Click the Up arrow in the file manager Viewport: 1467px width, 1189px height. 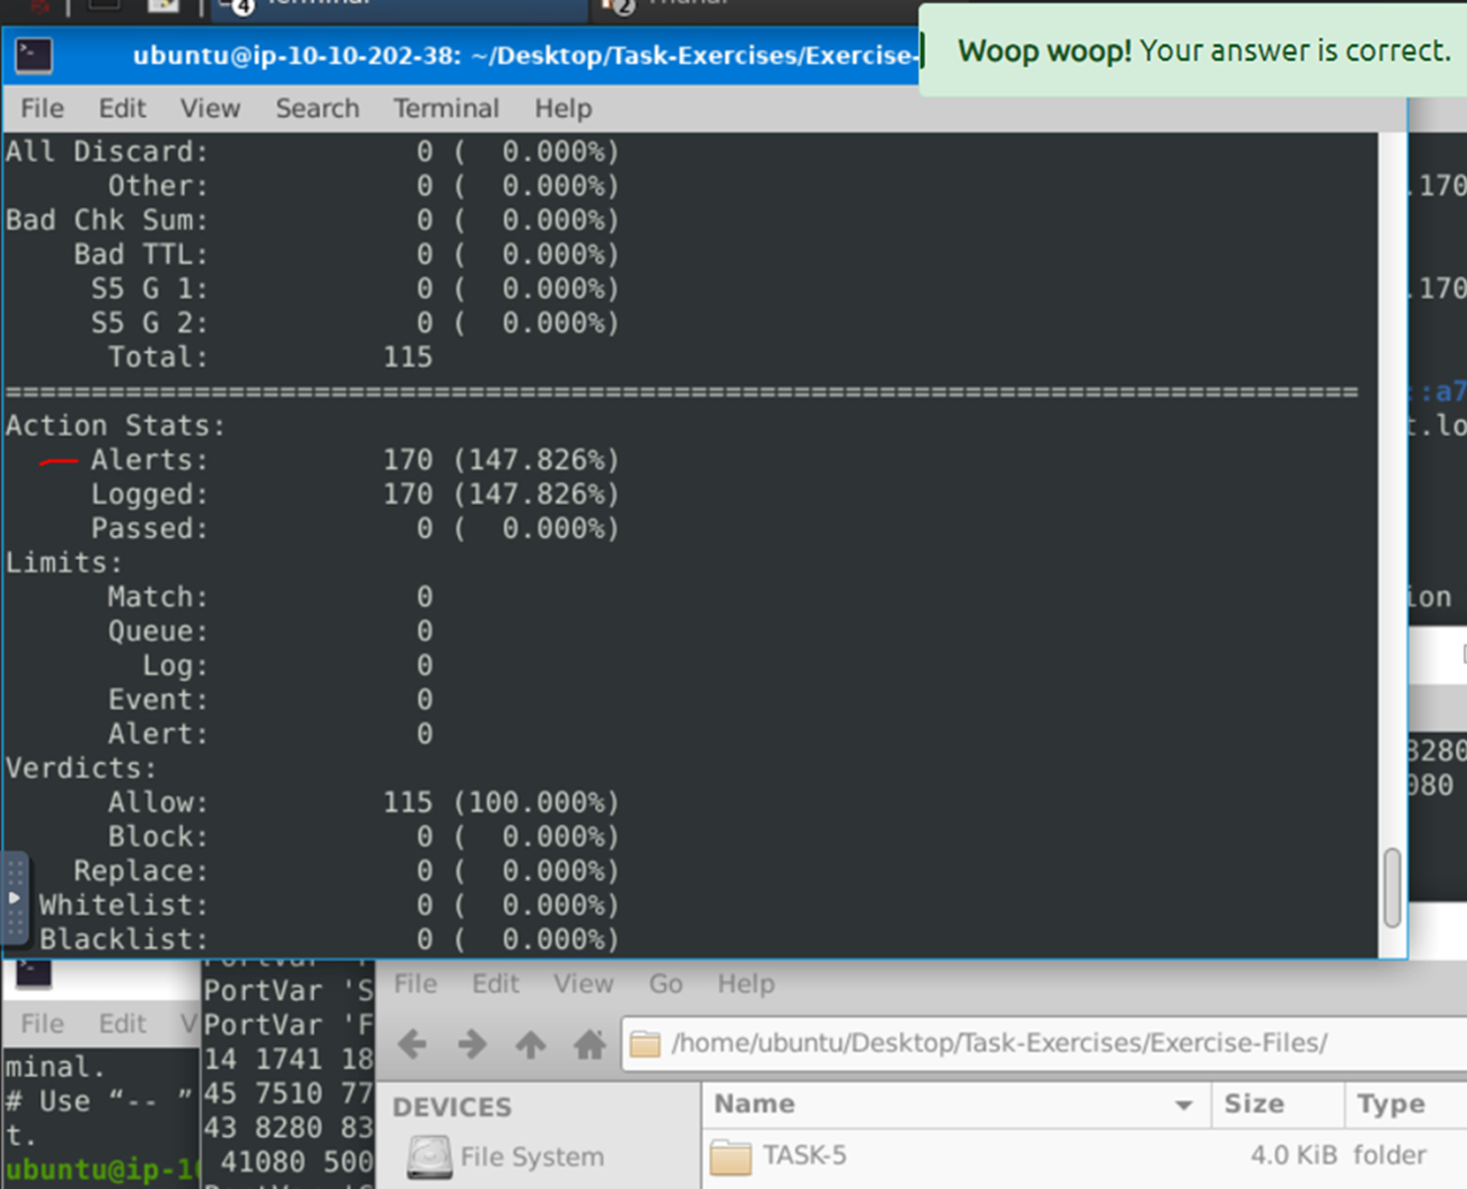tap(530, 1045)
